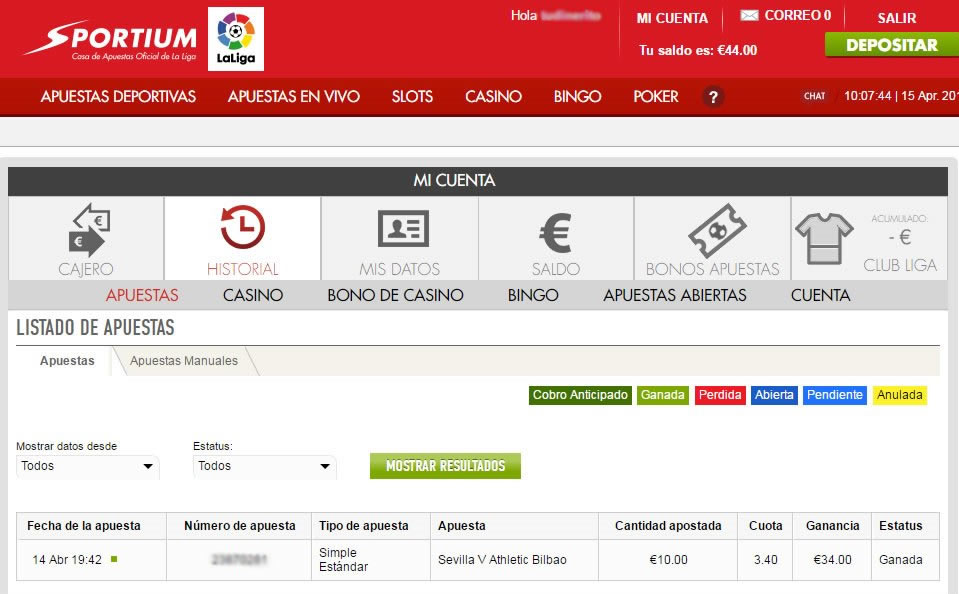The image size is (959, 594).
Task: Click the Tu saldo es €44.00 text
Action: 698,50
